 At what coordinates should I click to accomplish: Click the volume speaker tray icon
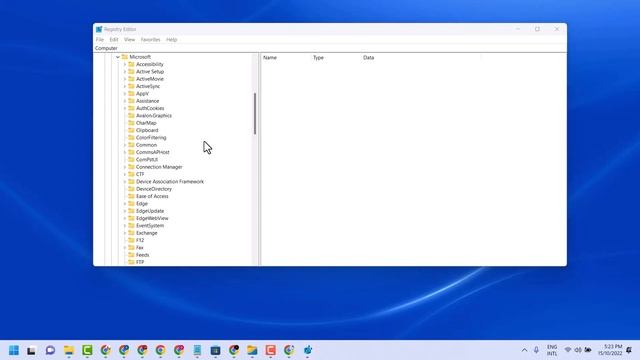tap(578, 350)
